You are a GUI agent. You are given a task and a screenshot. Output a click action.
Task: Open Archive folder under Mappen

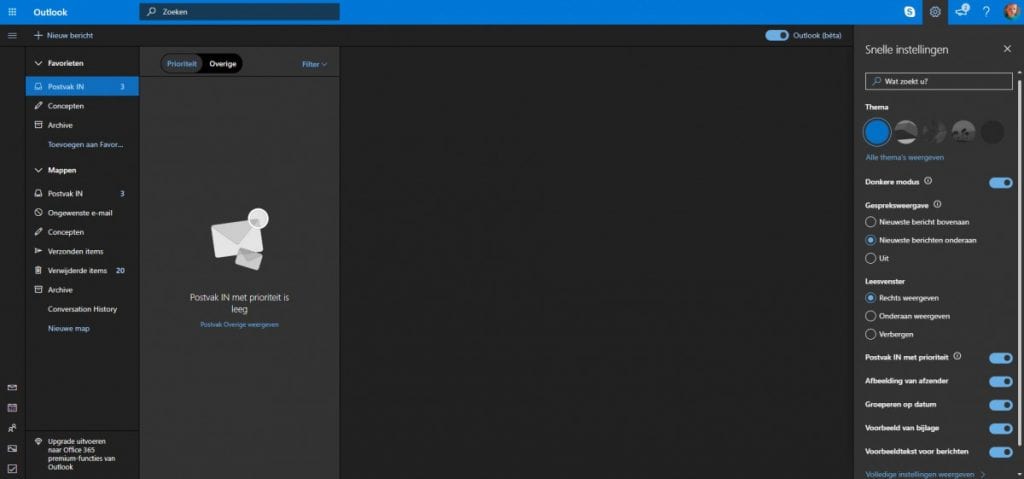point(82,289)
